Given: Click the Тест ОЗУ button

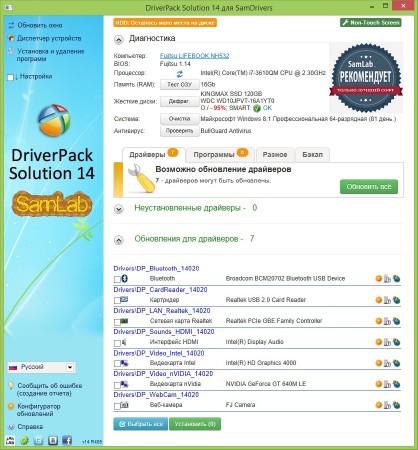Looking at the screenshot, I should (x=180, y=85).
